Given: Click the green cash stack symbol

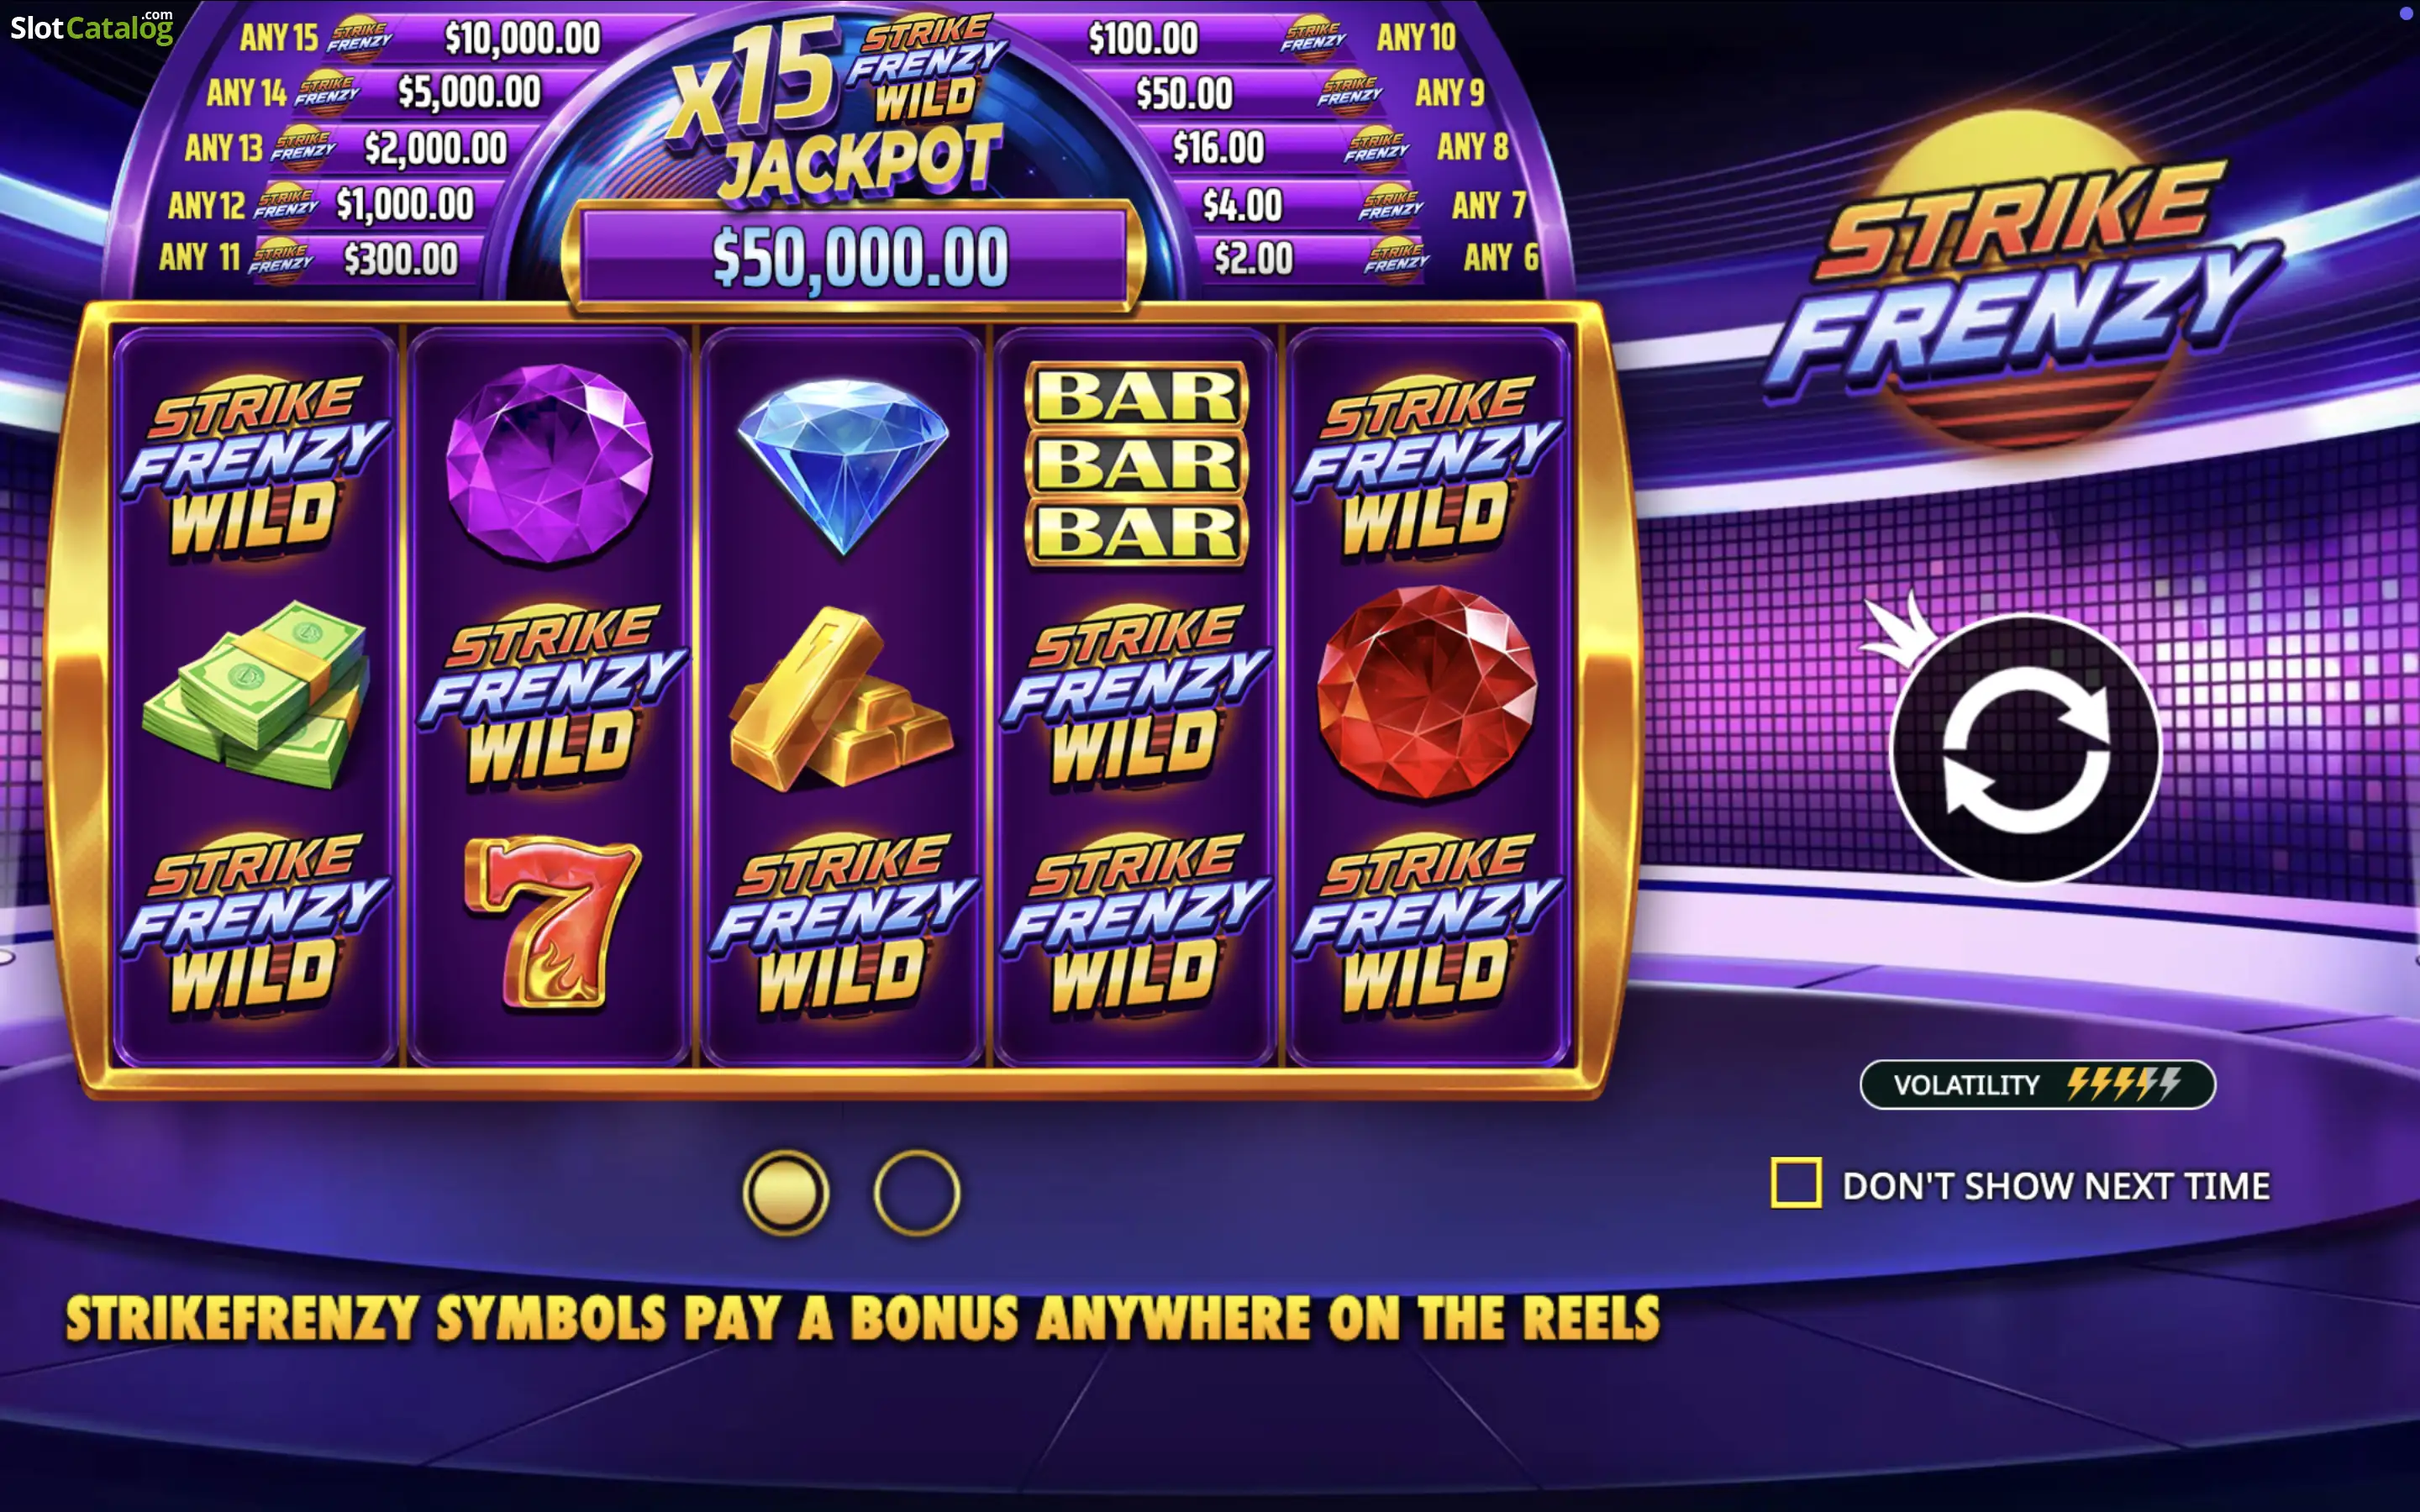Looking at the screenshot, I should point(254,693).
